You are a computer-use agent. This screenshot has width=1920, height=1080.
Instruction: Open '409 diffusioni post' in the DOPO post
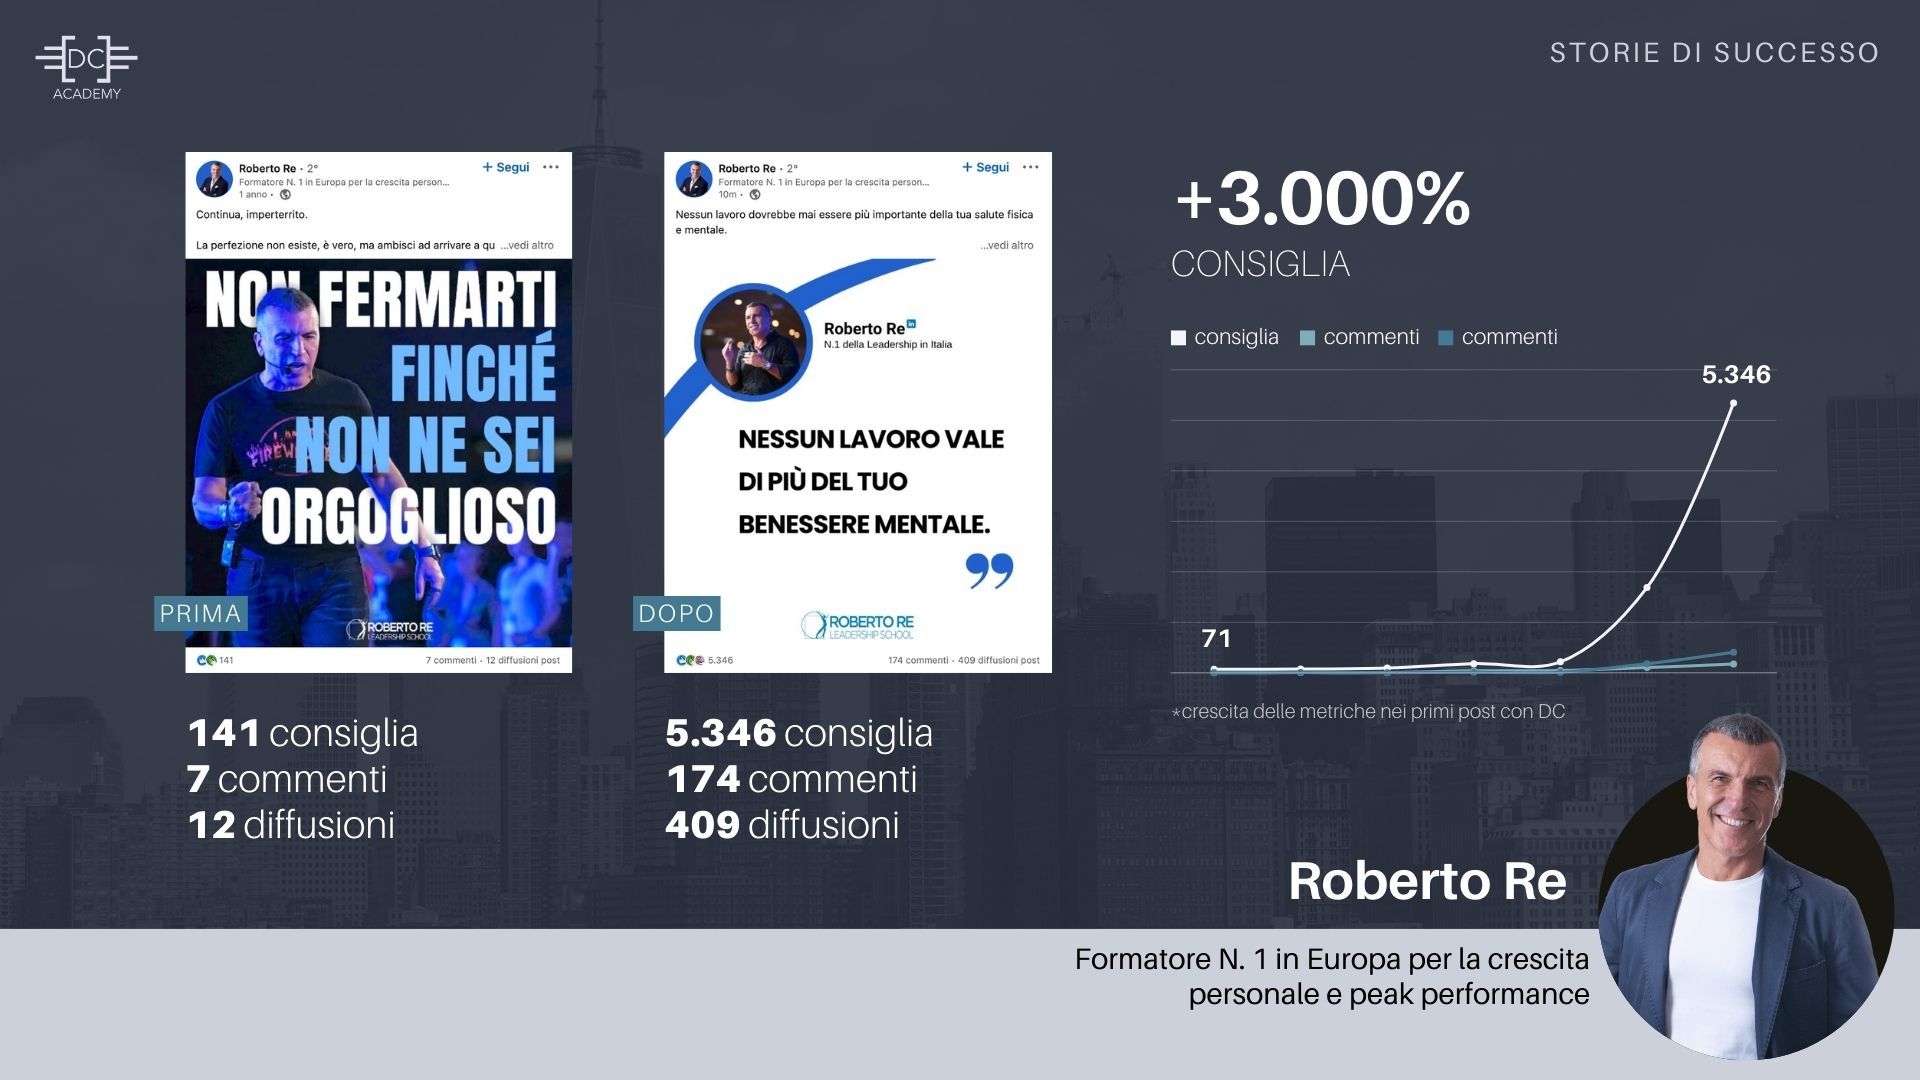point(999,660)
